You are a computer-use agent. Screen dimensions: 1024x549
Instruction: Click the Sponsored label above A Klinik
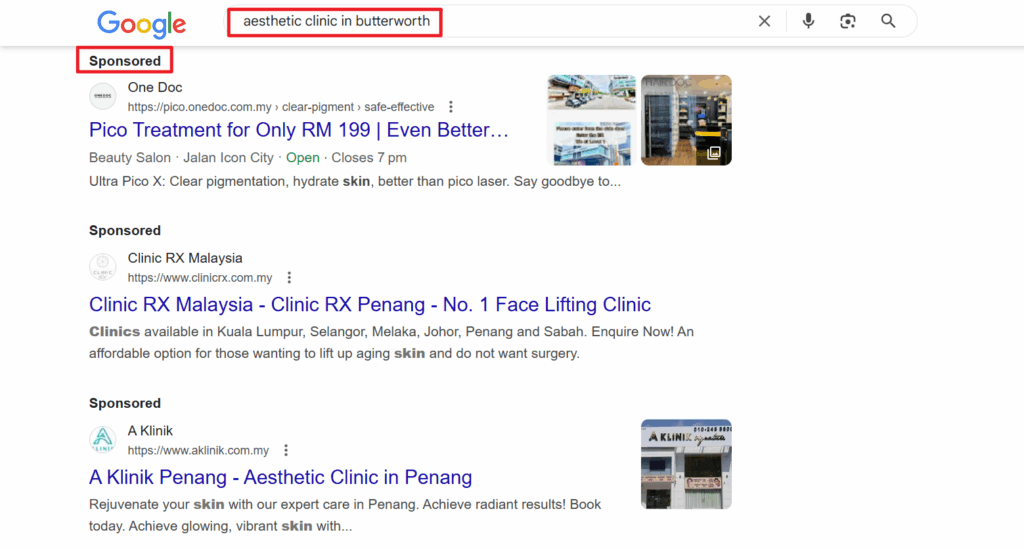click(125, 403)
